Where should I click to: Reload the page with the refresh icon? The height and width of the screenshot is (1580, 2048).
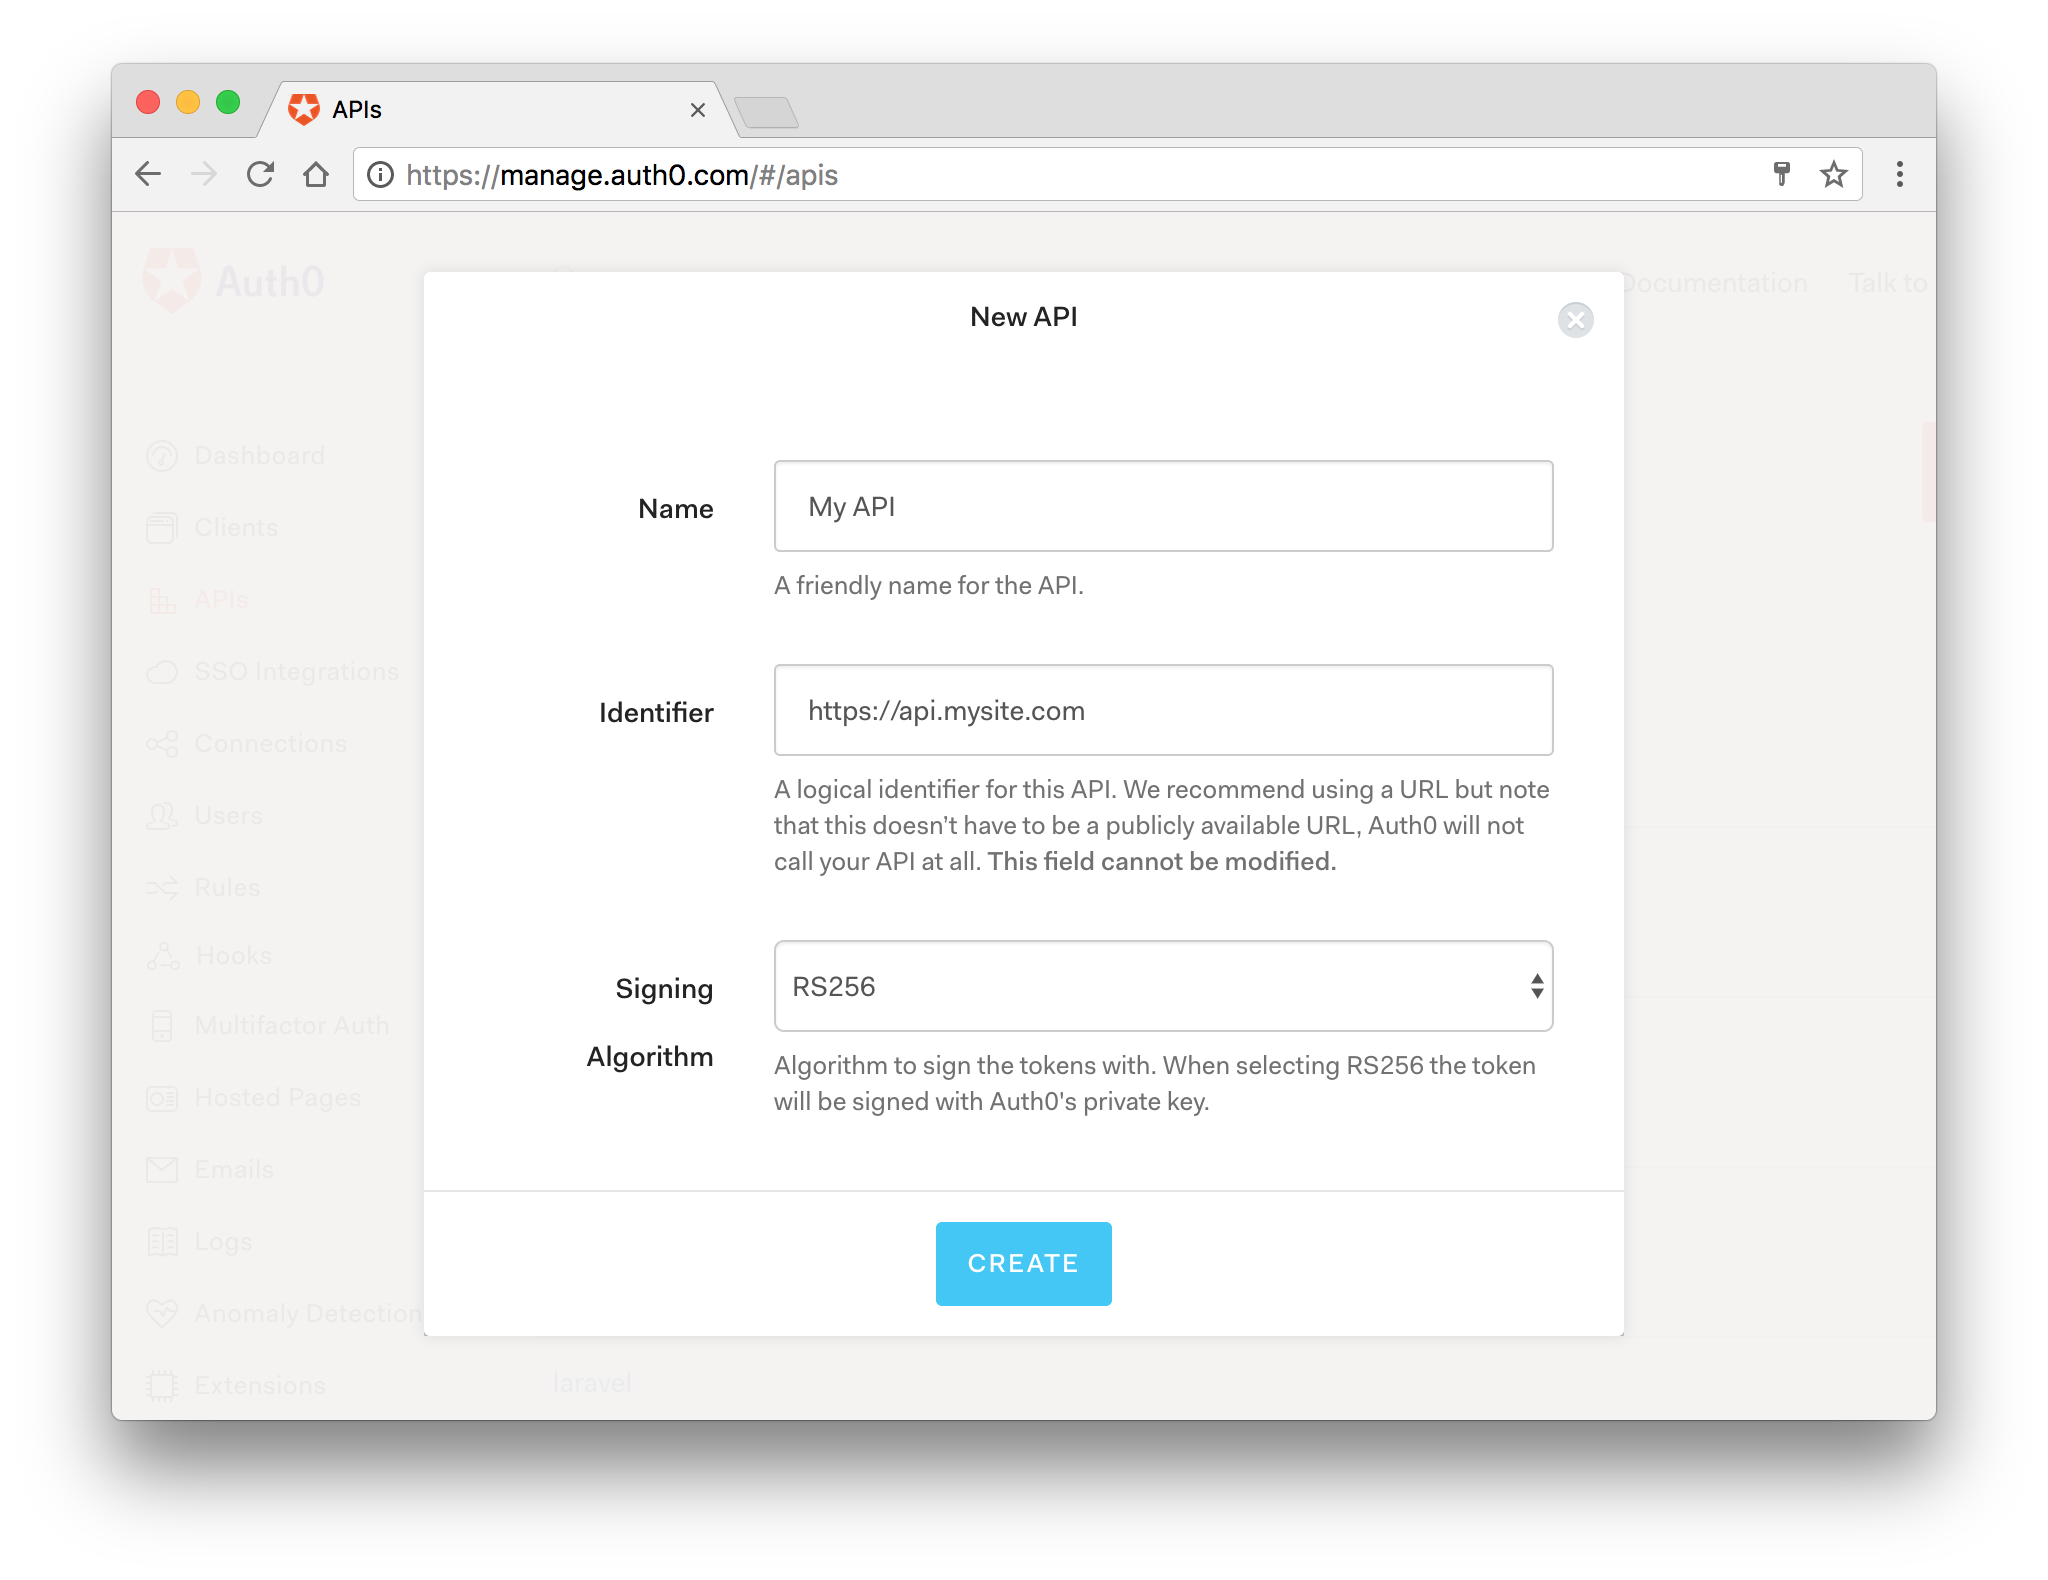pos(261,174)
